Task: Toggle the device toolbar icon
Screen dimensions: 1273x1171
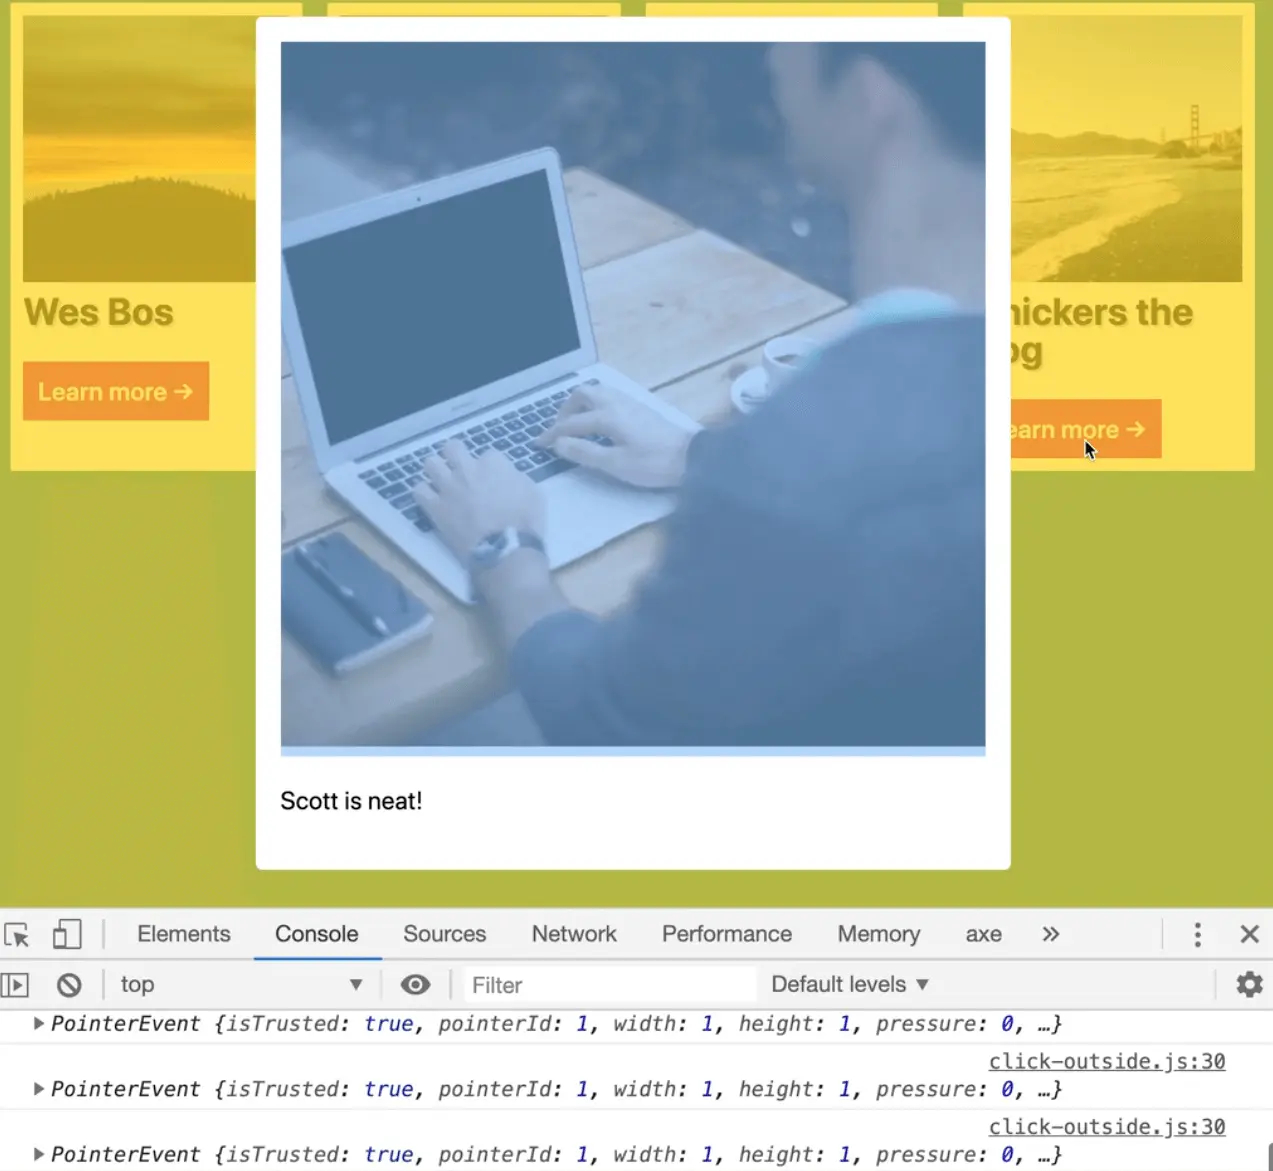Action: point(67,935)
